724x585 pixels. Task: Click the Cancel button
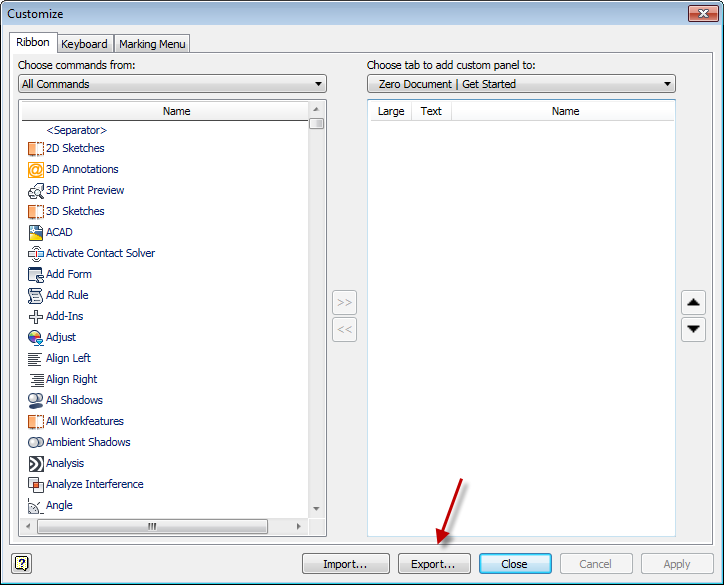tap(596, 564)
